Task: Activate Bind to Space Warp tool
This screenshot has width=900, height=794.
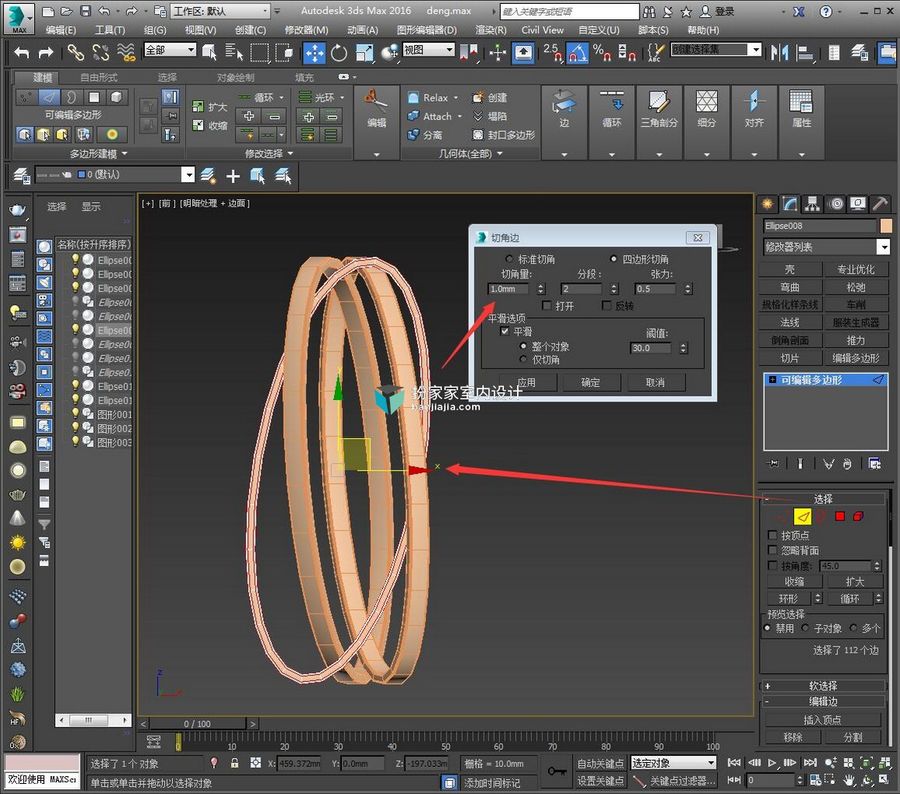Action: pos(126,53)
